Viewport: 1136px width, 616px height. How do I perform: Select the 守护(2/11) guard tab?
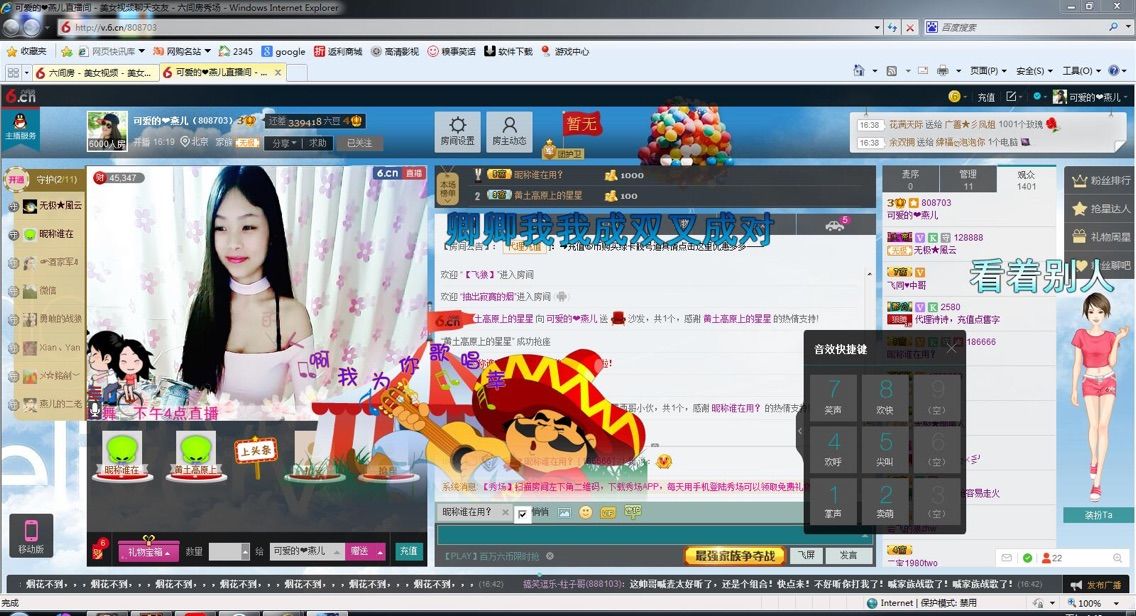(x=57, y=179)
